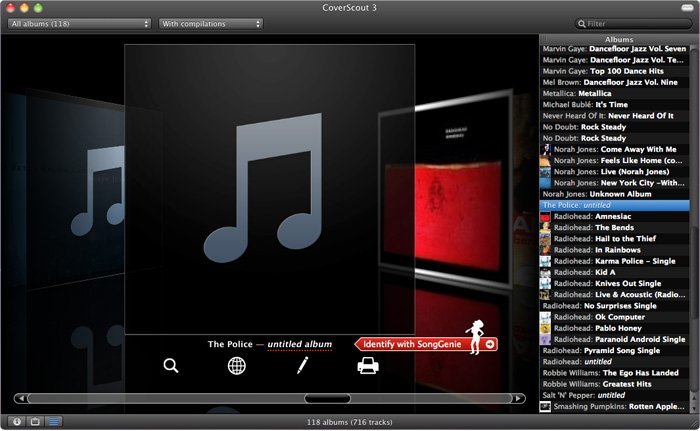Image resolution: width=700 pixels, height=431 pixels.
Task: Select the pencil edit cover icon
Action: point(302,365)
